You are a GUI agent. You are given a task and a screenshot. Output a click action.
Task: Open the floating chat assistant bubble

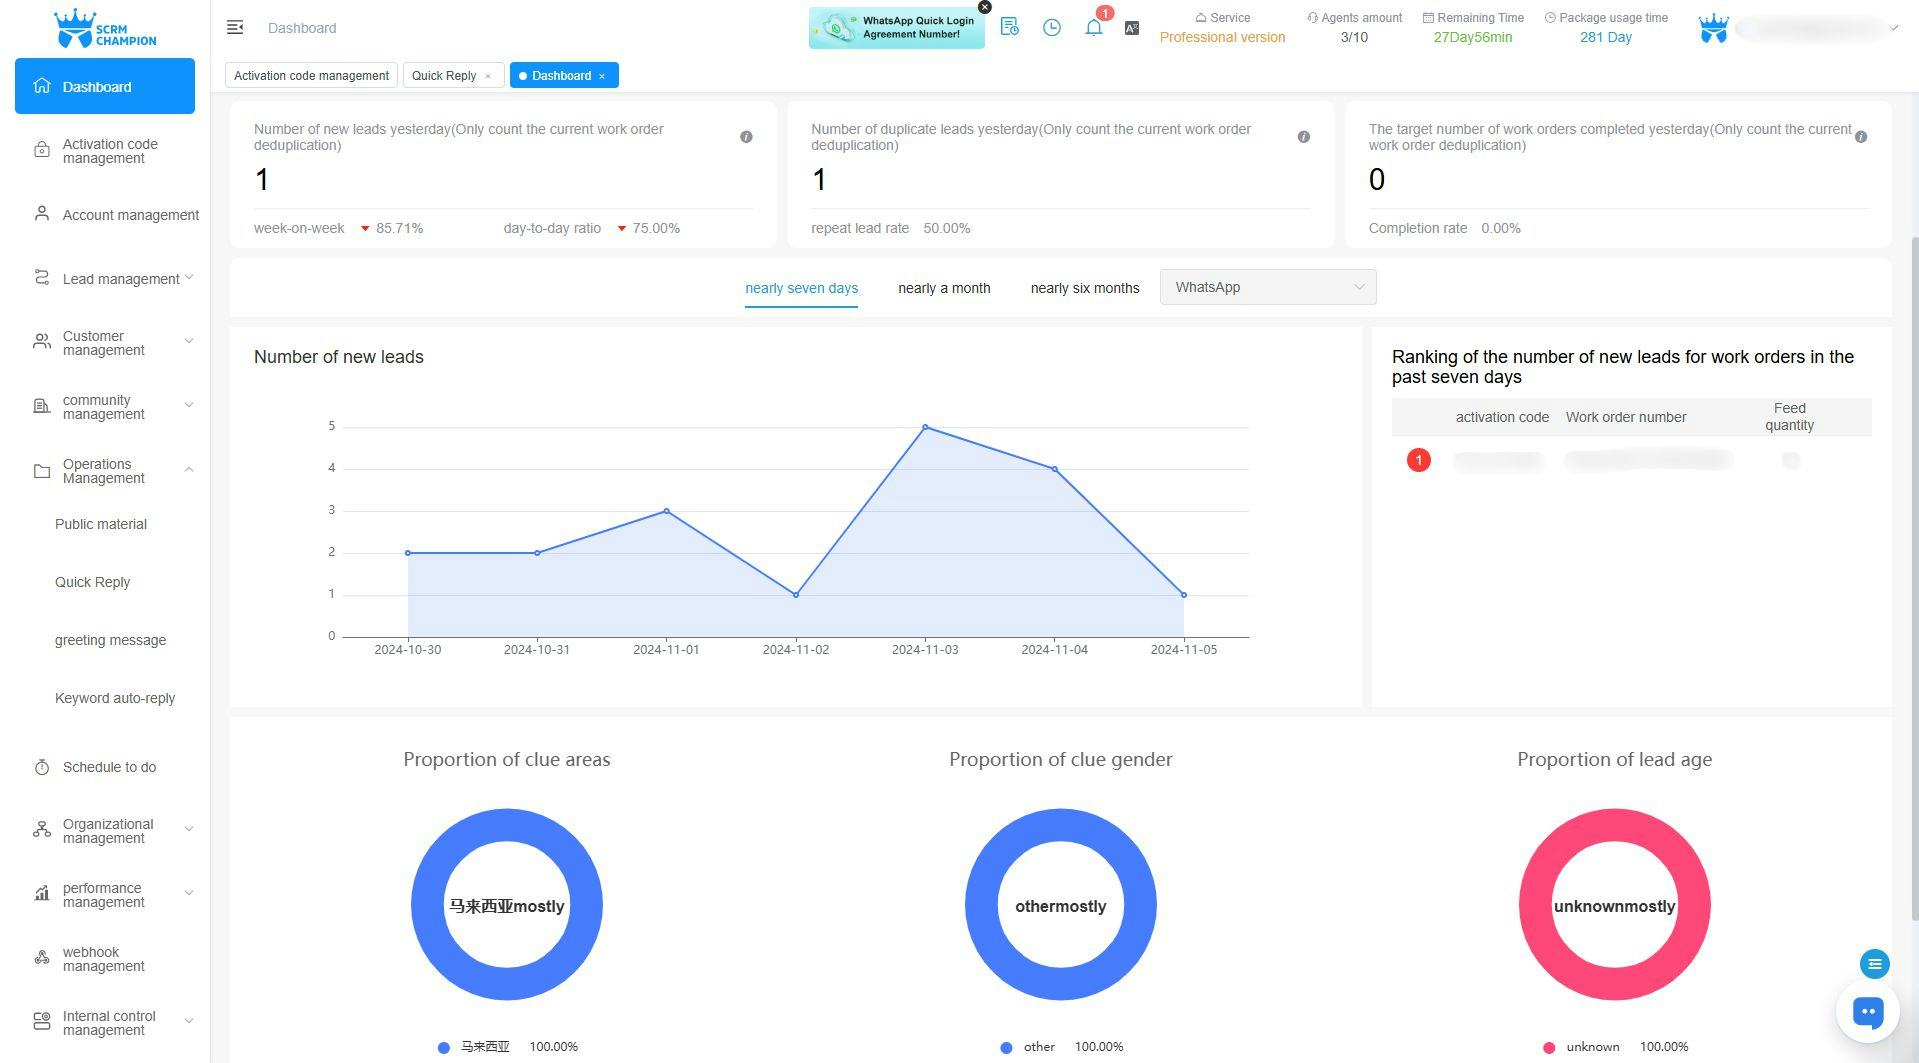1868,1012
